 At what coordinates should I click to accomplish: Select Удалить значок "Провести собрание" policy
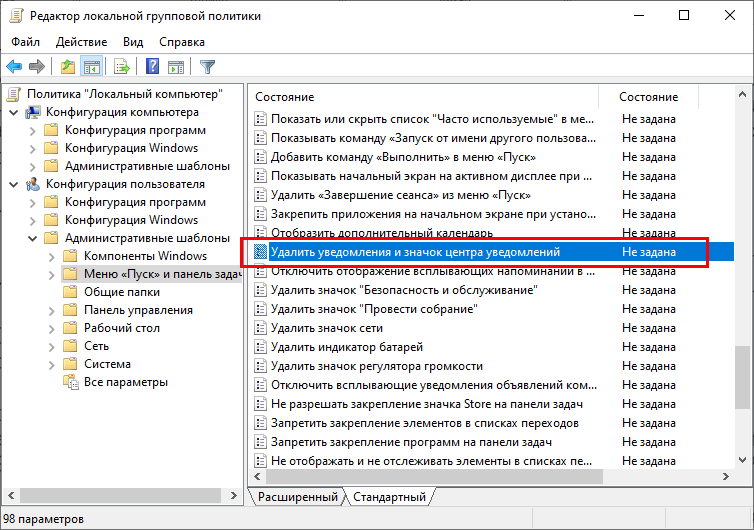click(374, 309)
